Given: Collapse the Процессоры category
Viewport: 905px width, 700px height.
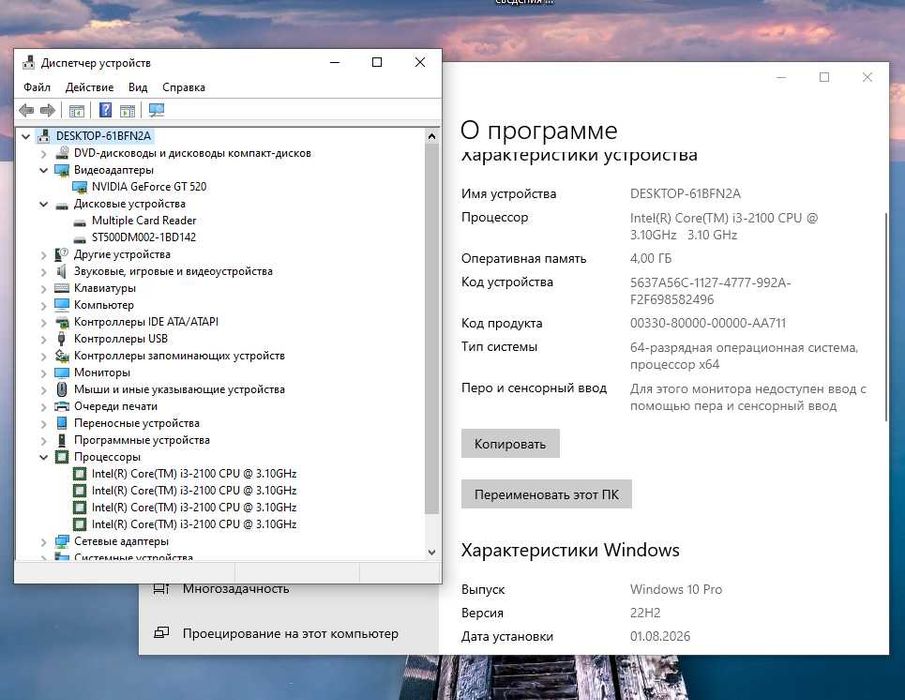Looking at the screenshot, I should click(44, 457).
